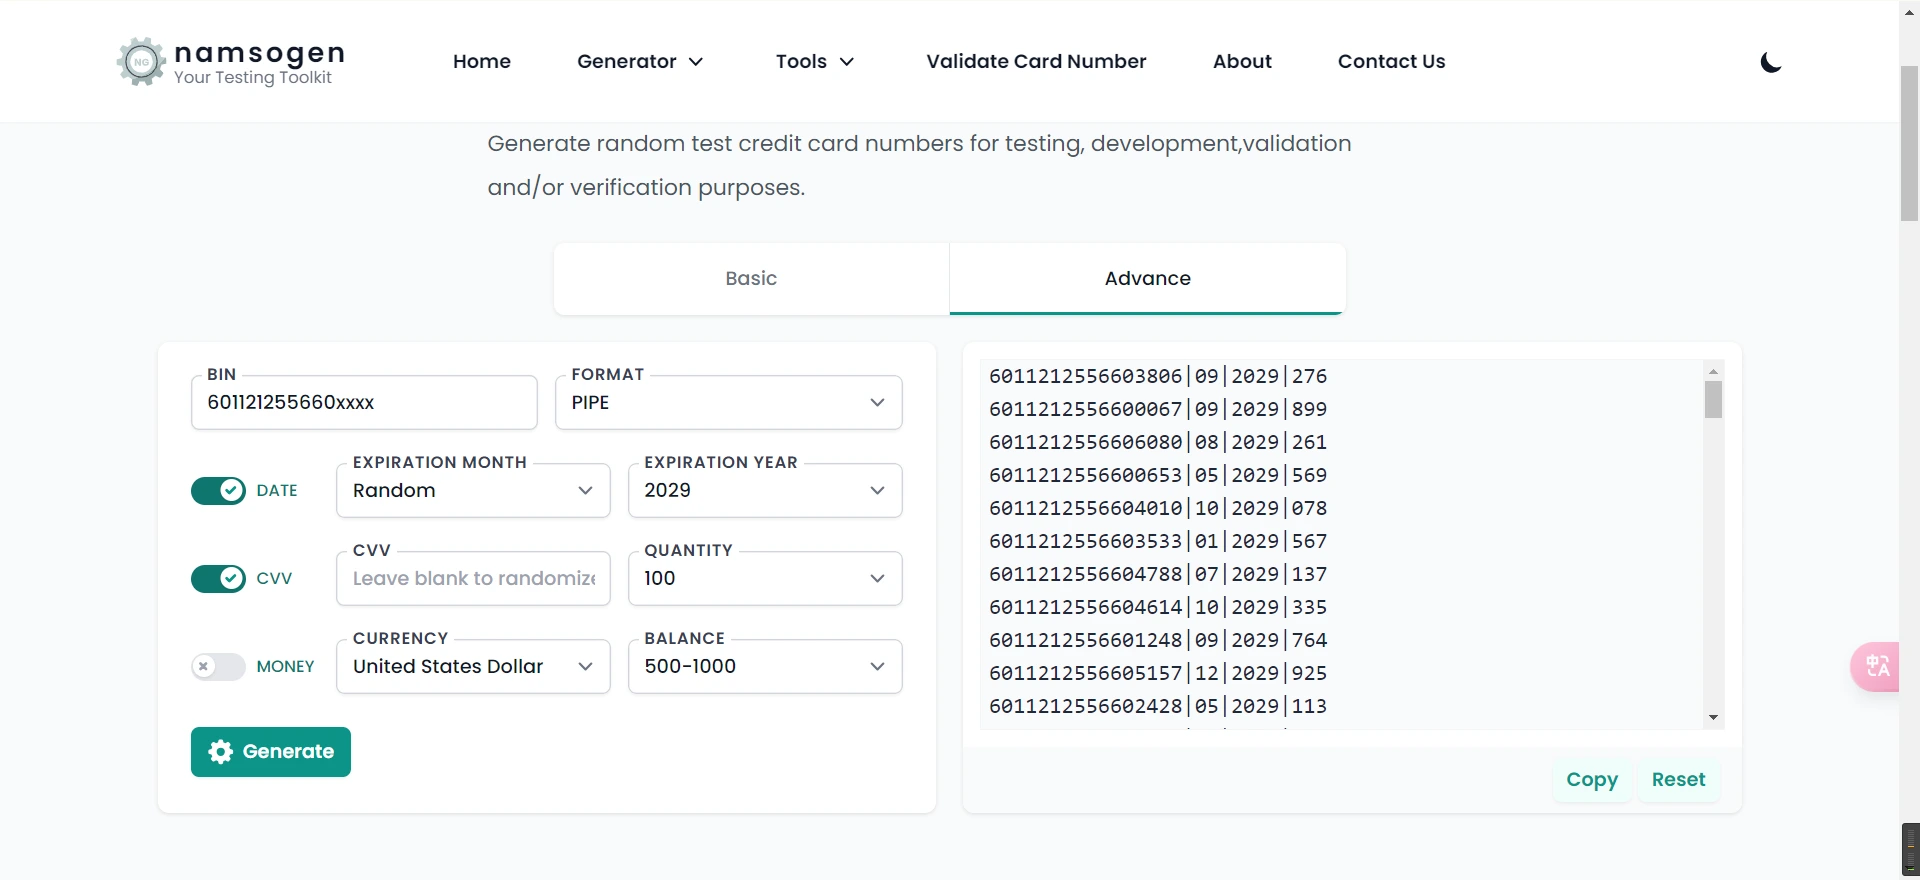
Task: Open the Generator menu in navigation
Action: (x=640, y=62)
